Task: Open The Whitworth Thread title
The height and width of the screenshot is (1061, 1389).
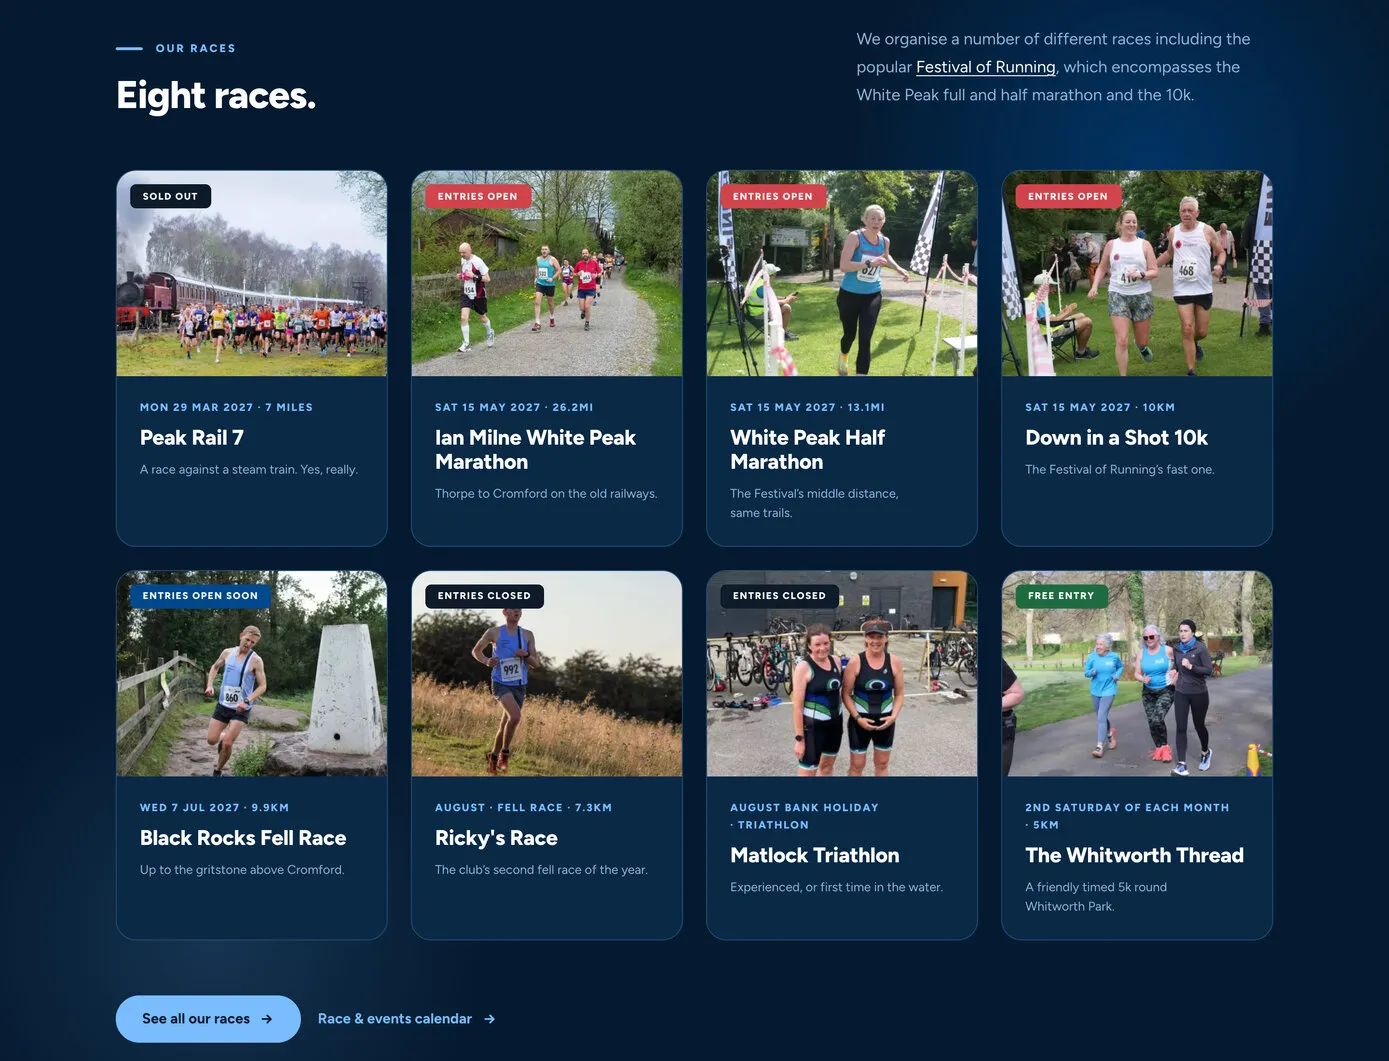Action: [x=1134, y=855]
